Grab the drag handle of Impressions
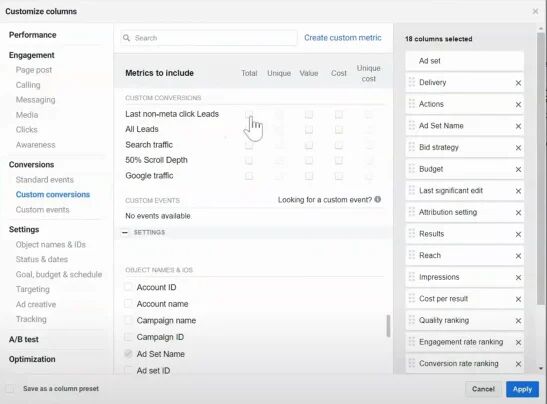Image resolution: width=547 pixels, height=404 pixels. (412, 277)
